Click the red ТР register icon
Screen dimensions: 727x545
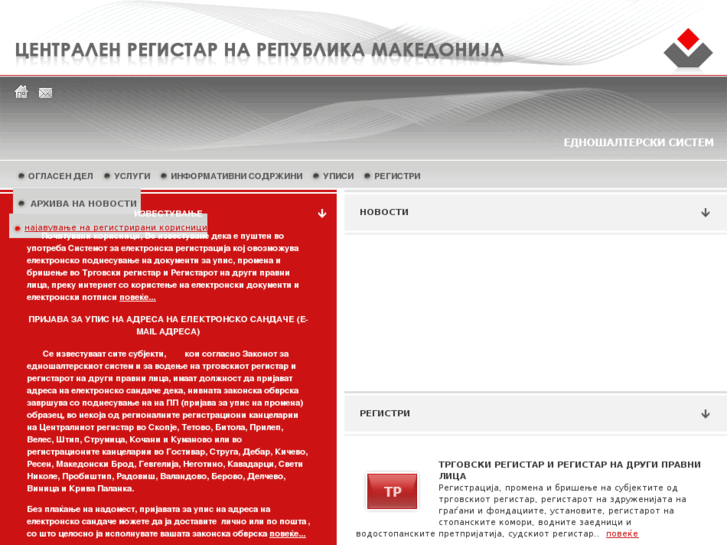tap(392, 491)
